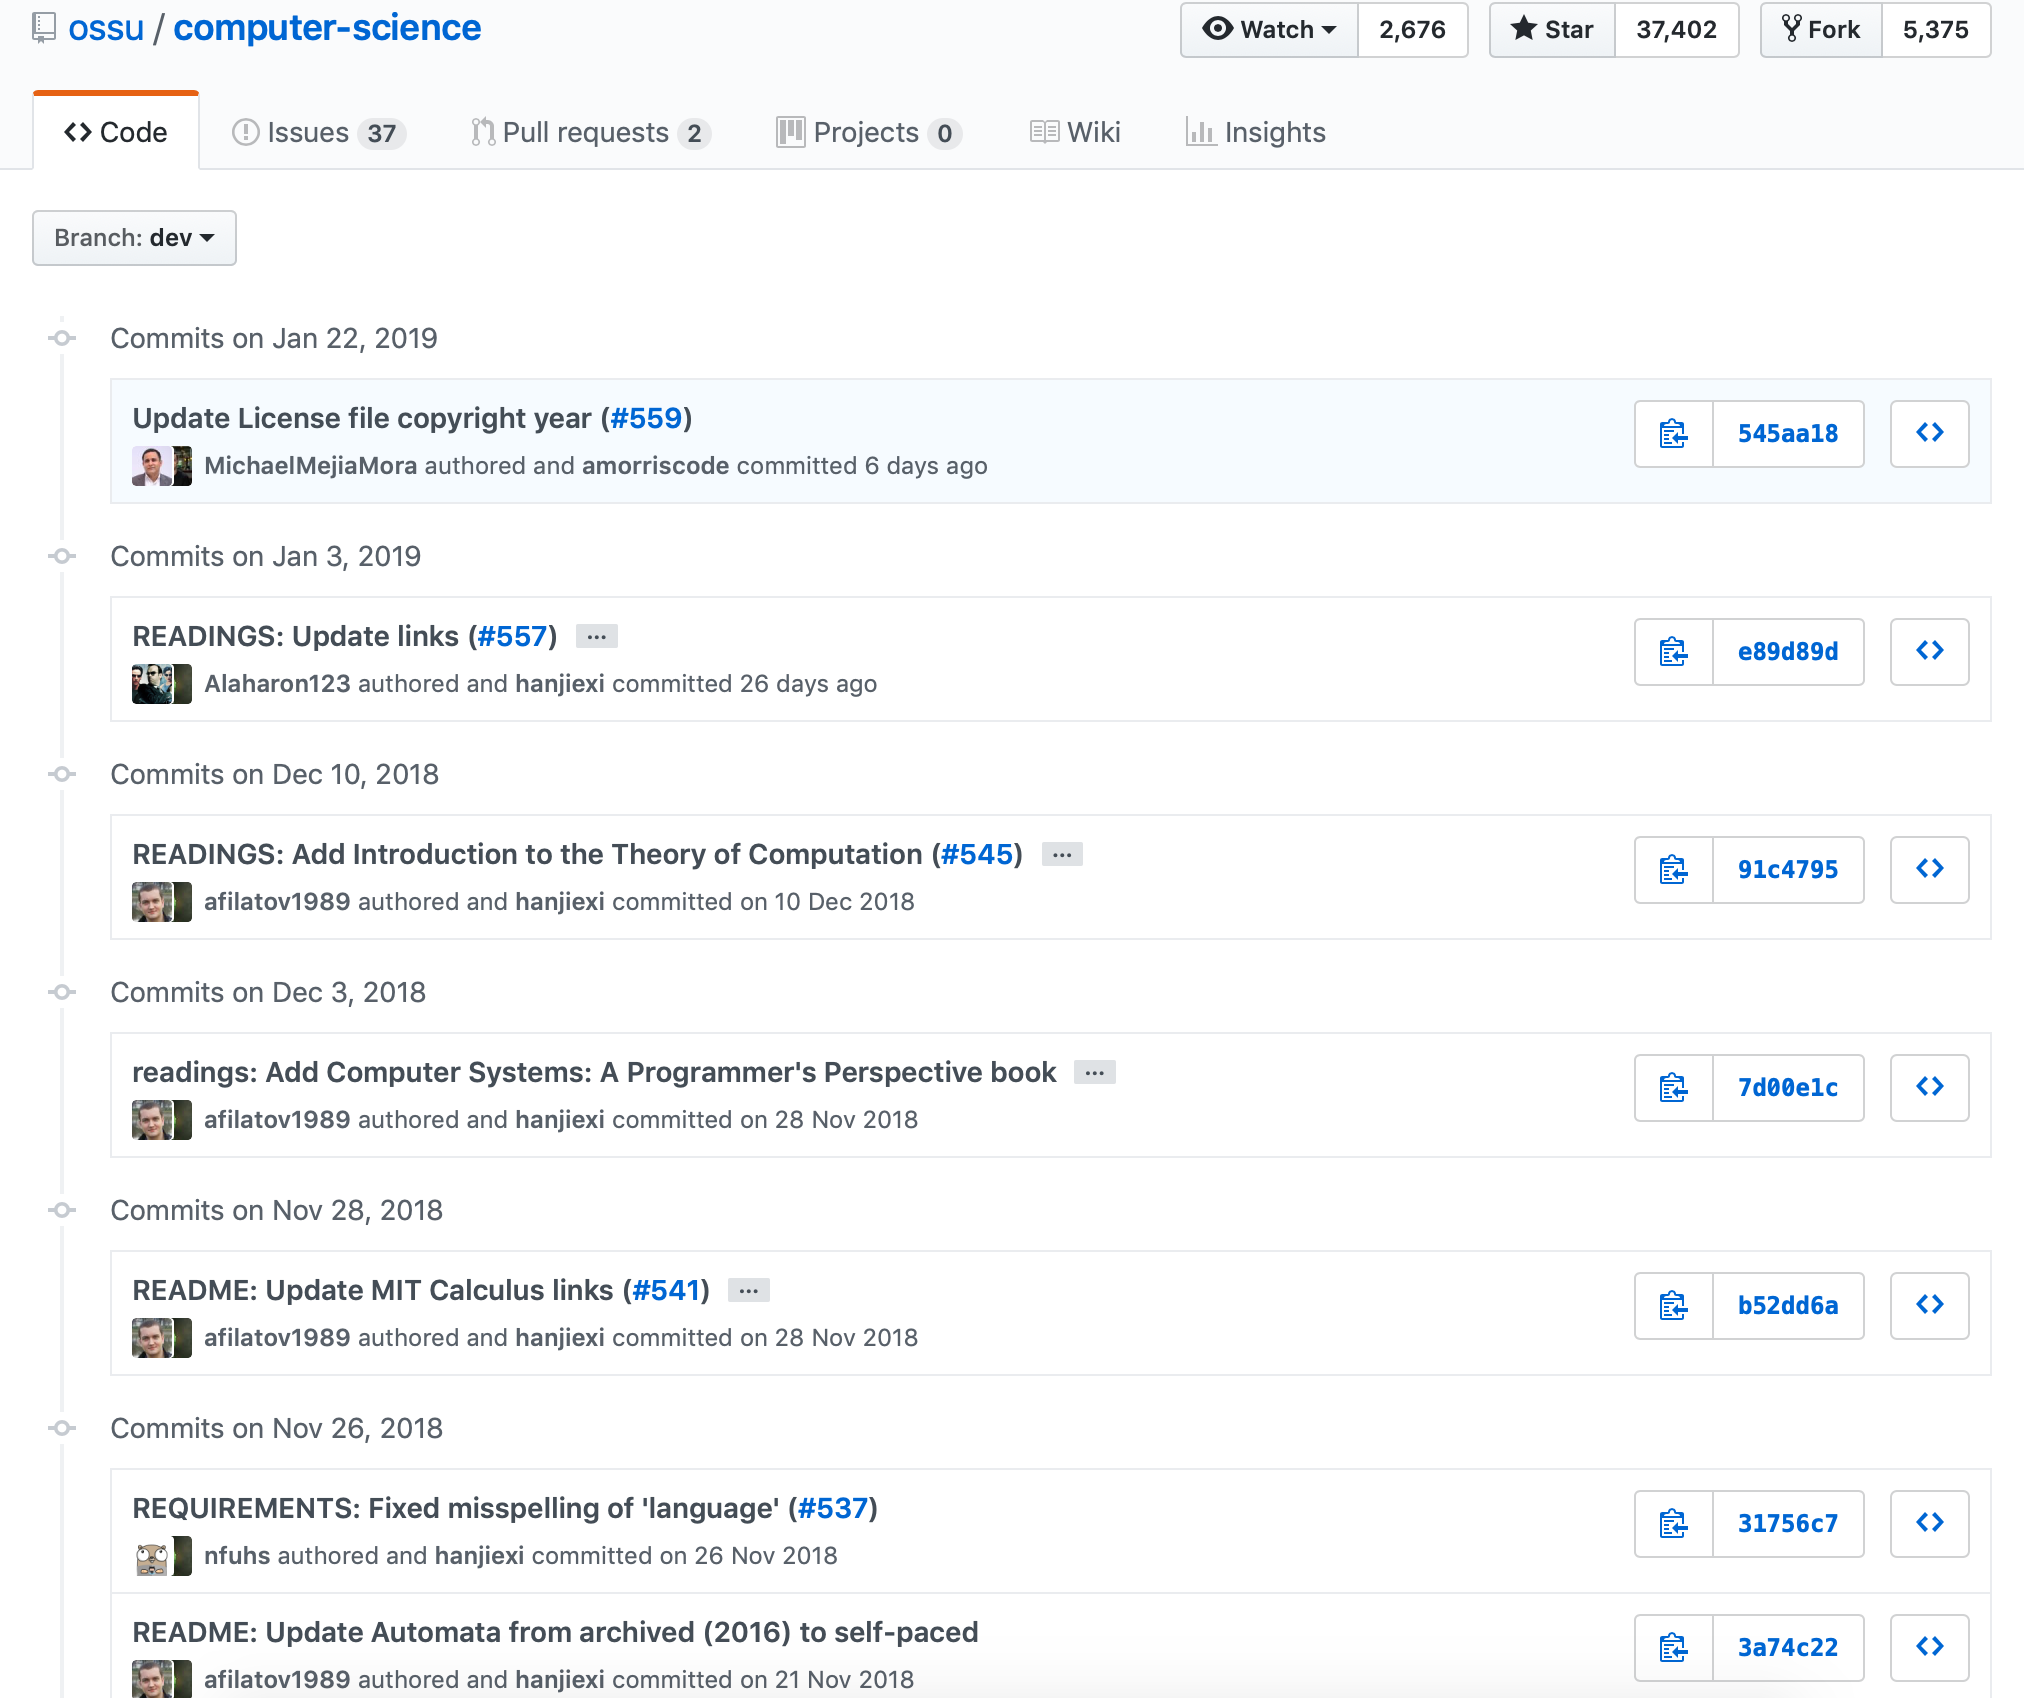Open commit hash e89d89d

1788,652
